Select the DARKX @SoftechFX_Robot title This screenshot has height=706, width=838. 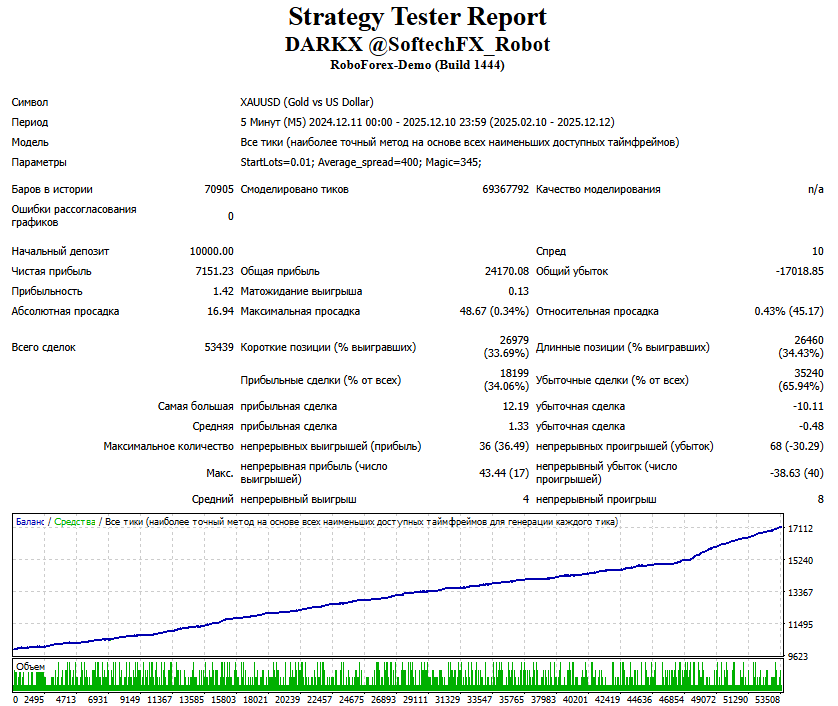(417, 44)
